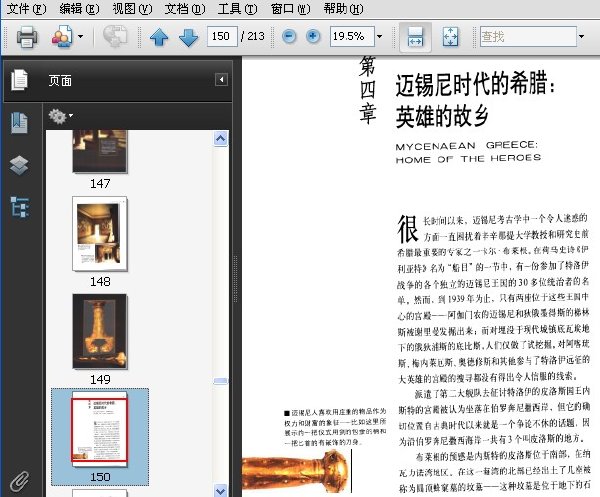Select the page 148 thumbnail
Viewport: 600px width, 497px height.
pos(99,234)
